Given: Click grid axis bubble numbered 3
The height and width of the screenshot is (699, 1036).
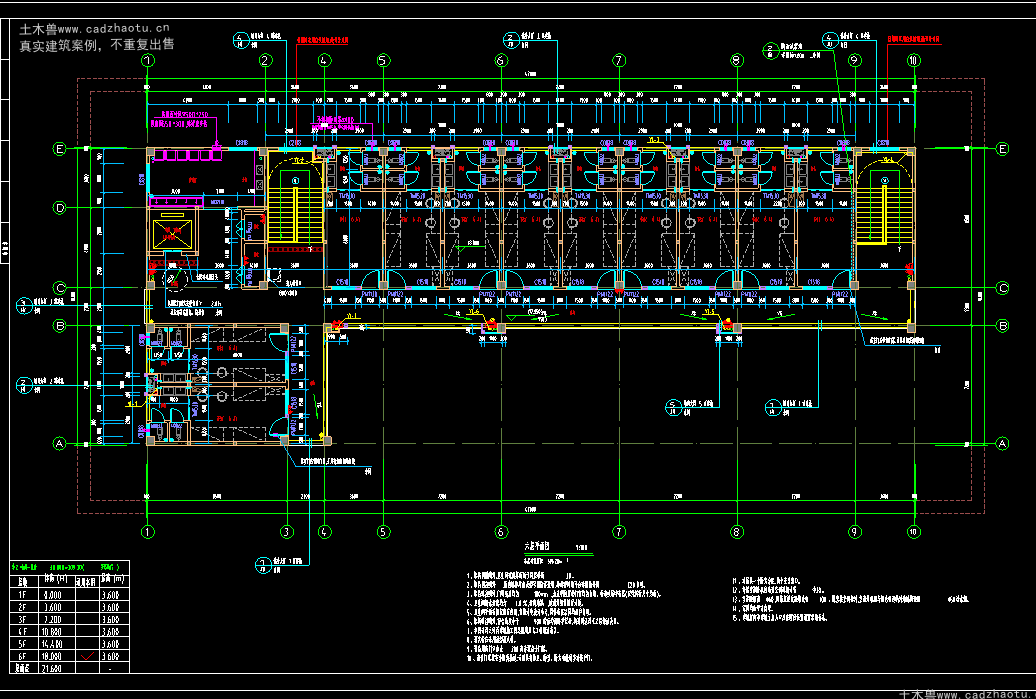Looking at the screenshot, I should coord(286,531).
